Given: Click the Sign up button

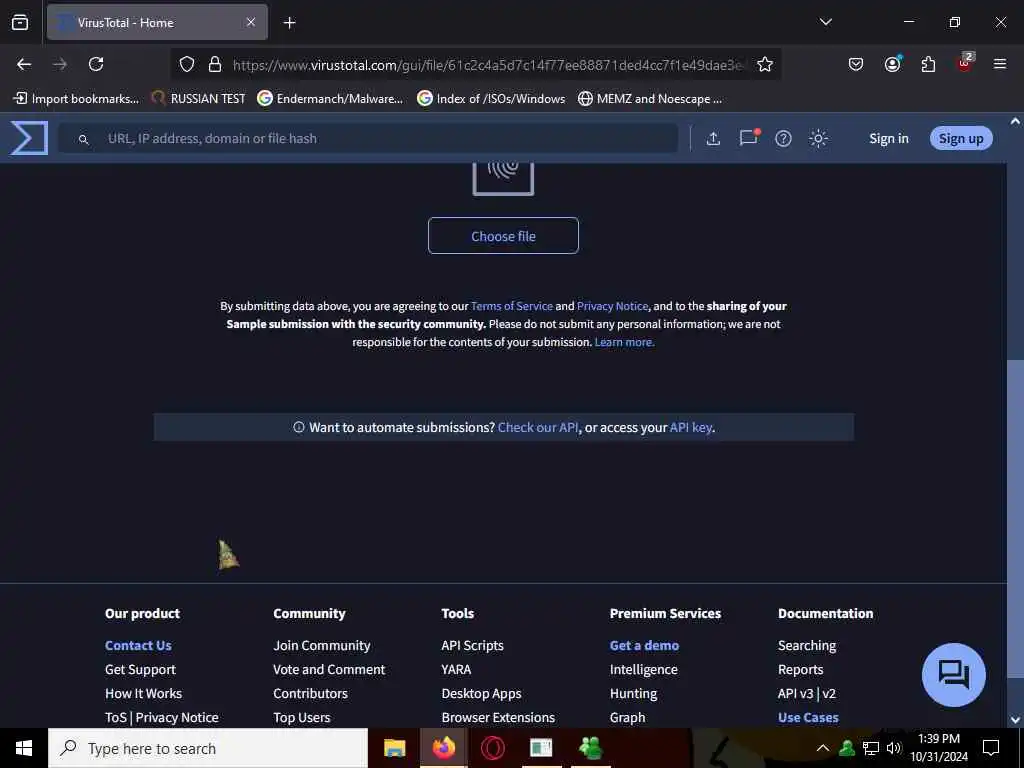Looking at the screenshot, I should pos(961,138).
